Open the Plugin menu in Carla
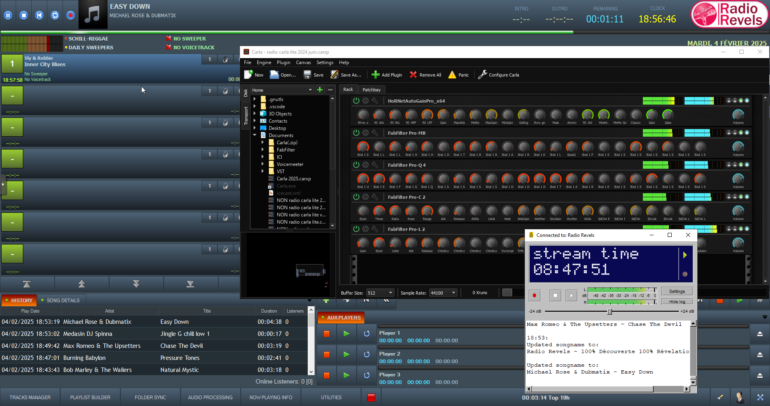Image resolution: width=770 pixels, height=406 pixels. 283,62
